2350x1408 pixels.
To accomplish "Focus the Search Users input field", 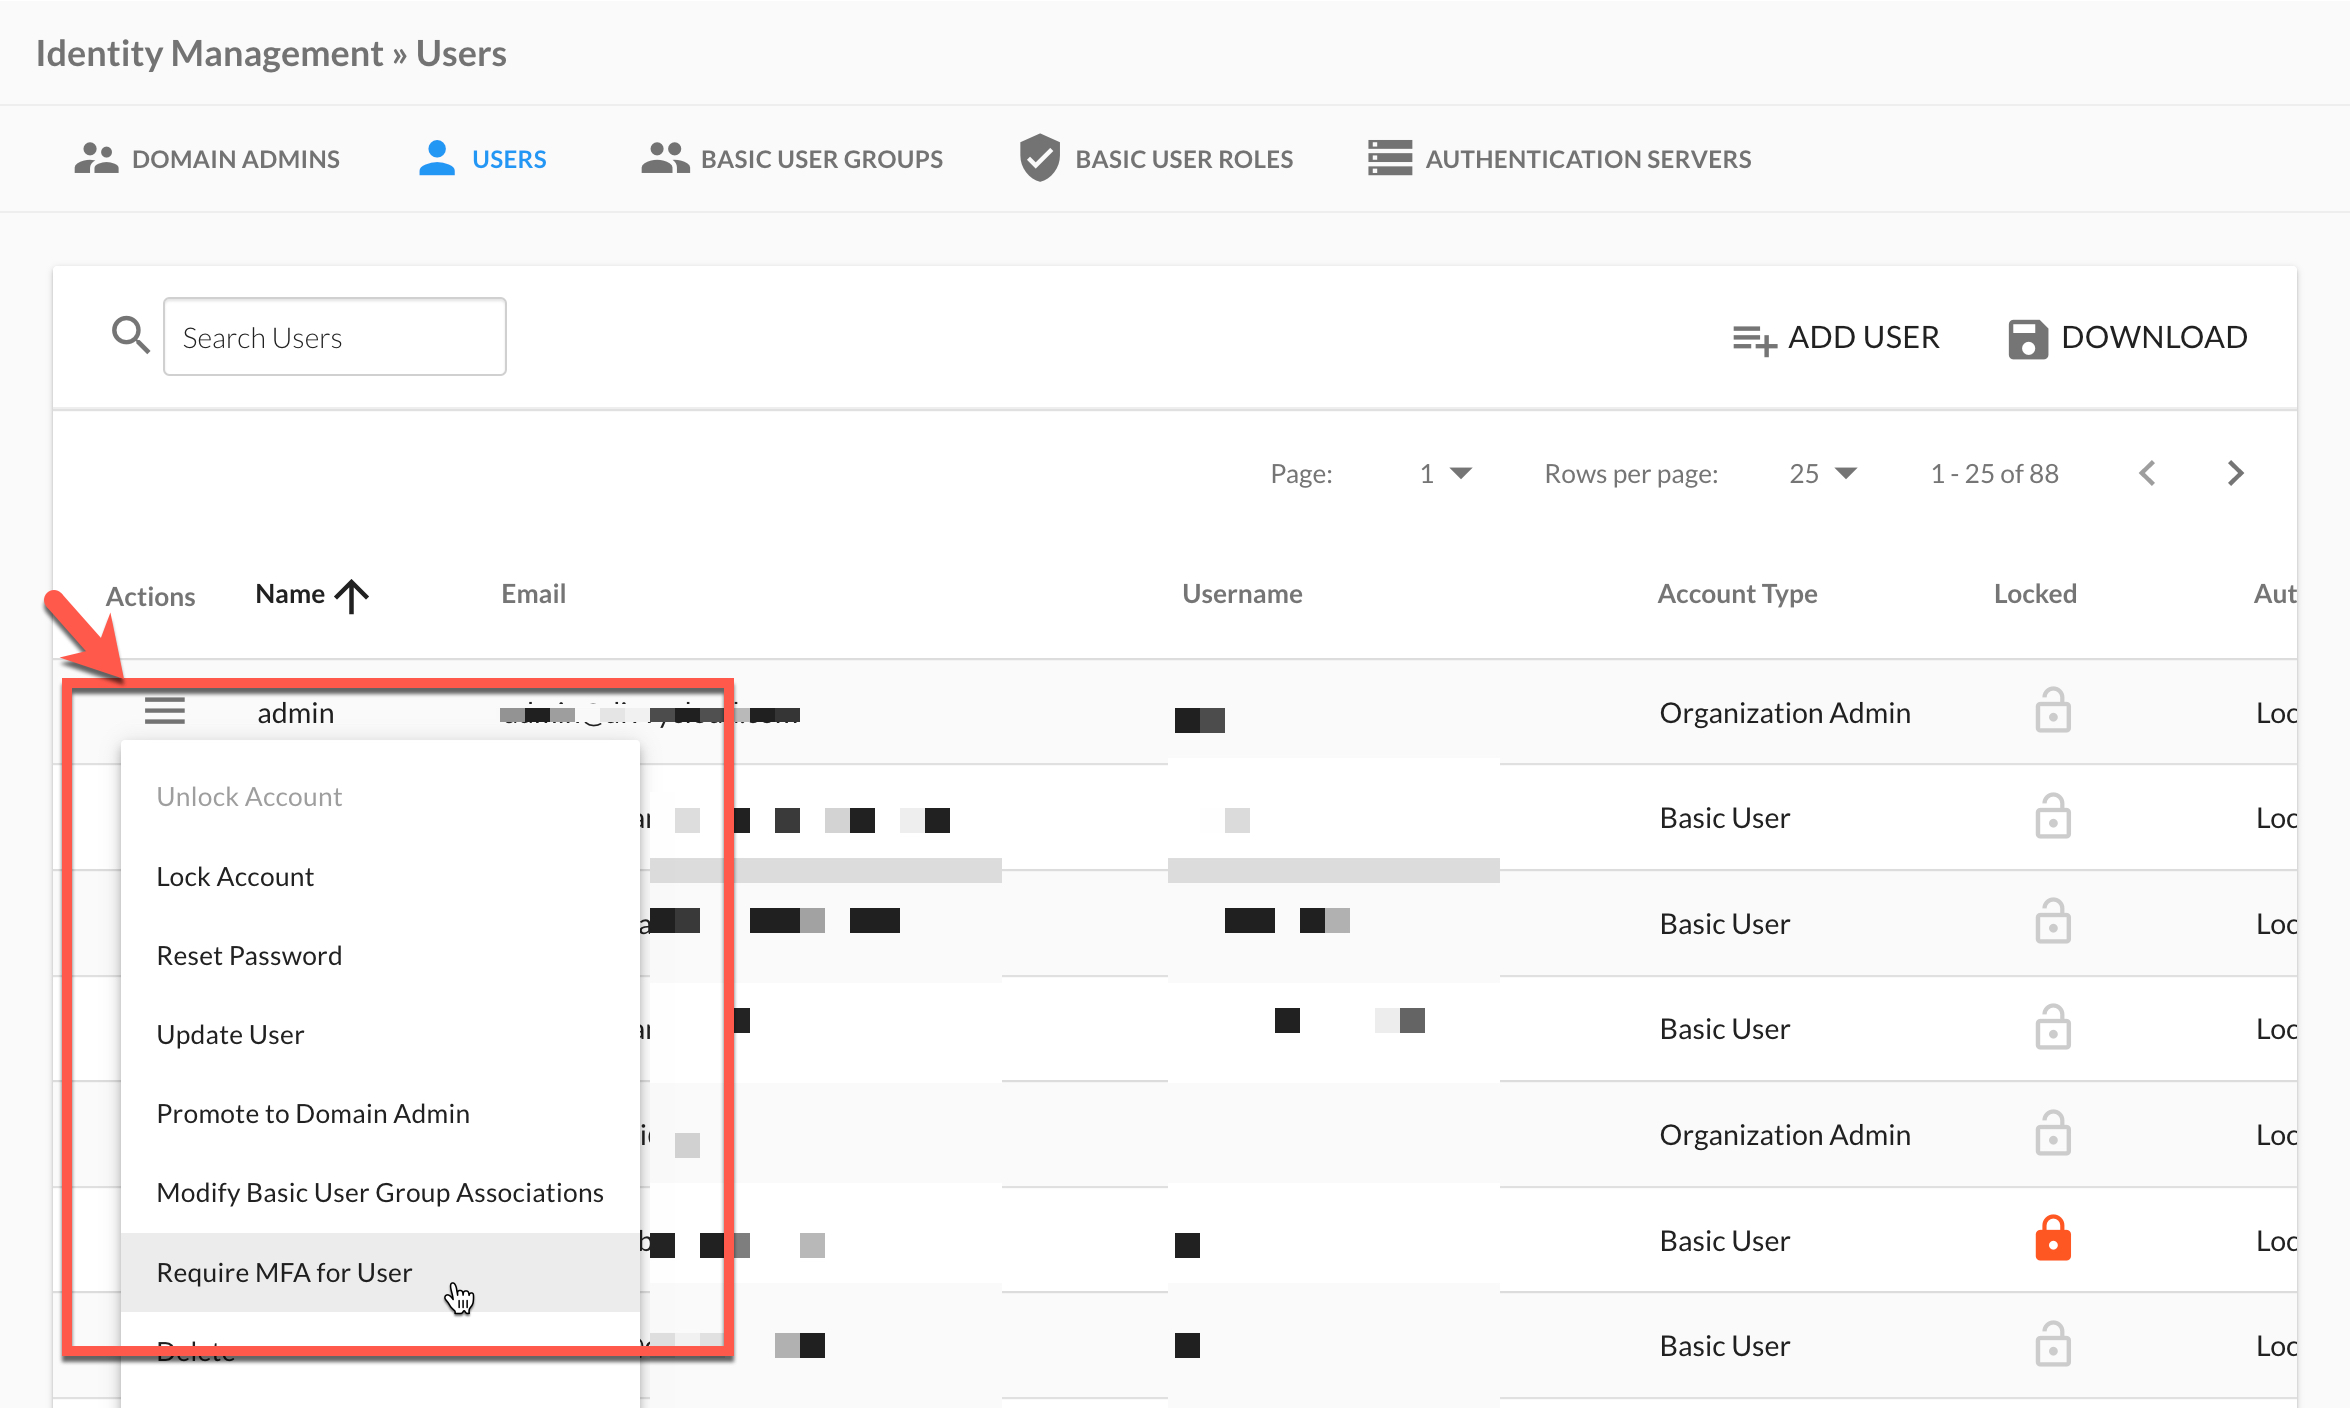I will coord(335,337).
